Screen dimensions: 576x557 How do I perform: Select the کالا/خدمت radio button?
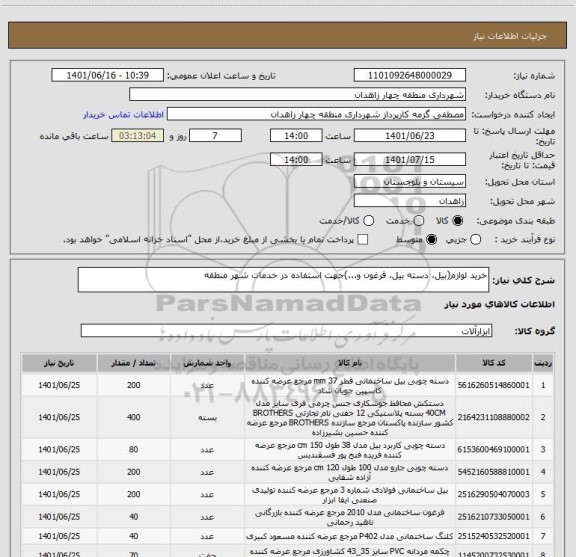(x=368, y=221)
